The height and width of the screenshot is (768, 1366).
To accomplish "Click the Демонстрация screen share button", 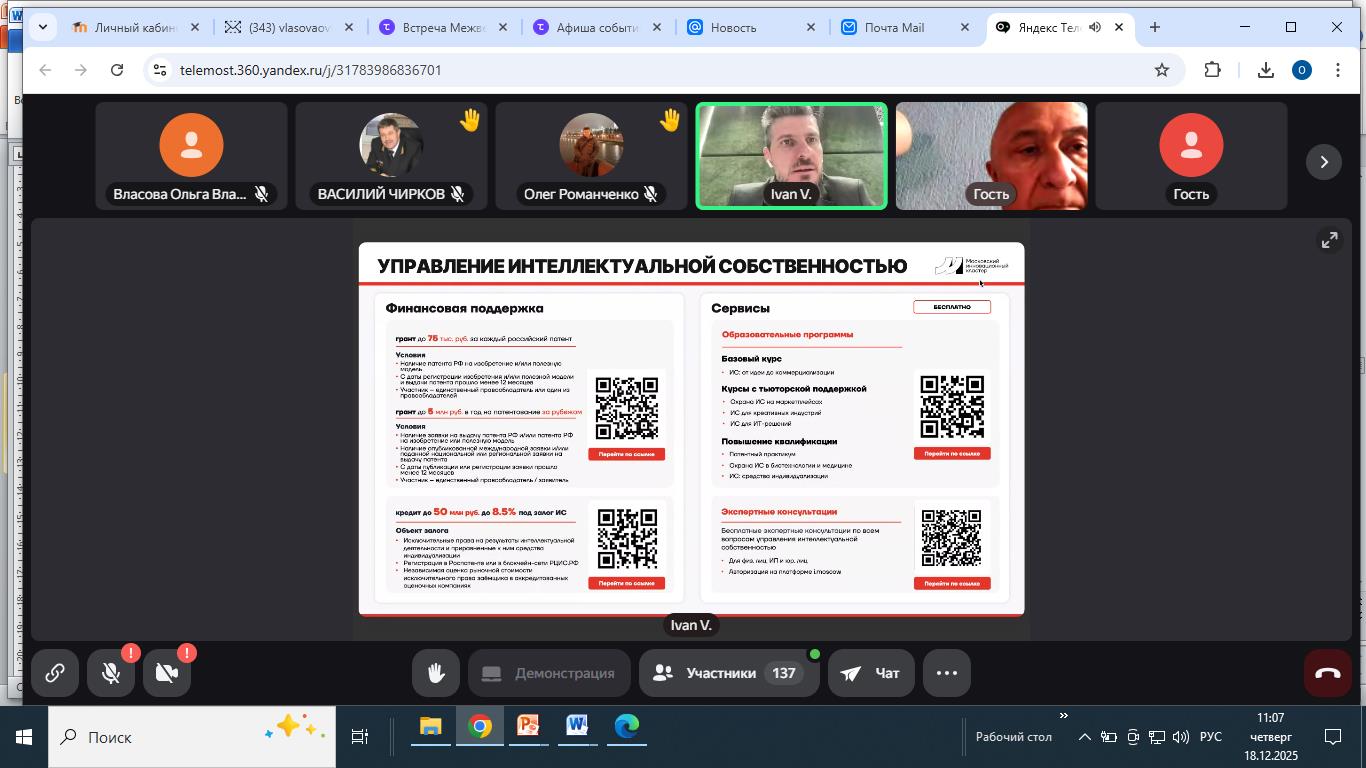I will pos(548,673).
